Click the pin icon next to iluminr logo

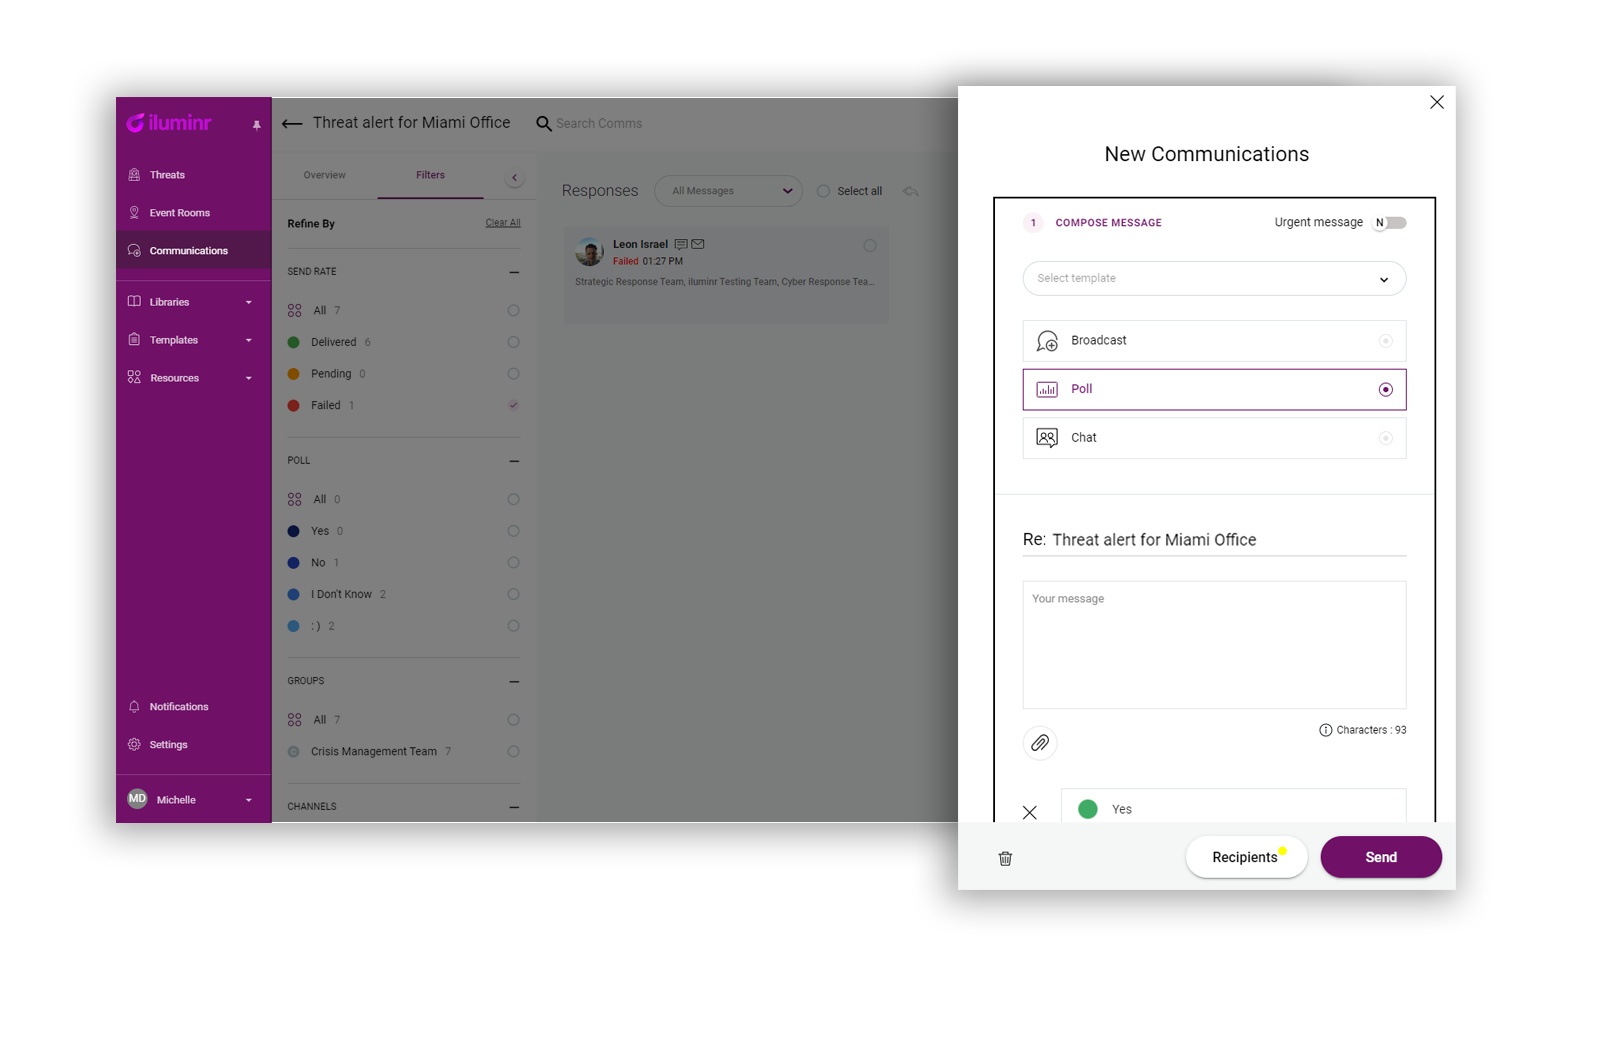point(256,125)
